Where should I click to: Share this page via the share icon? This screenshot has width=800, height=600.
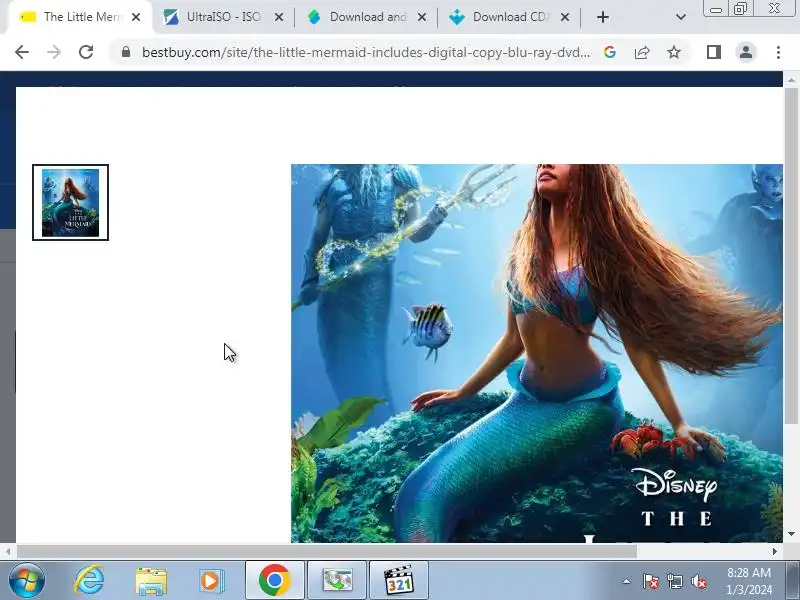pos(642,52)
